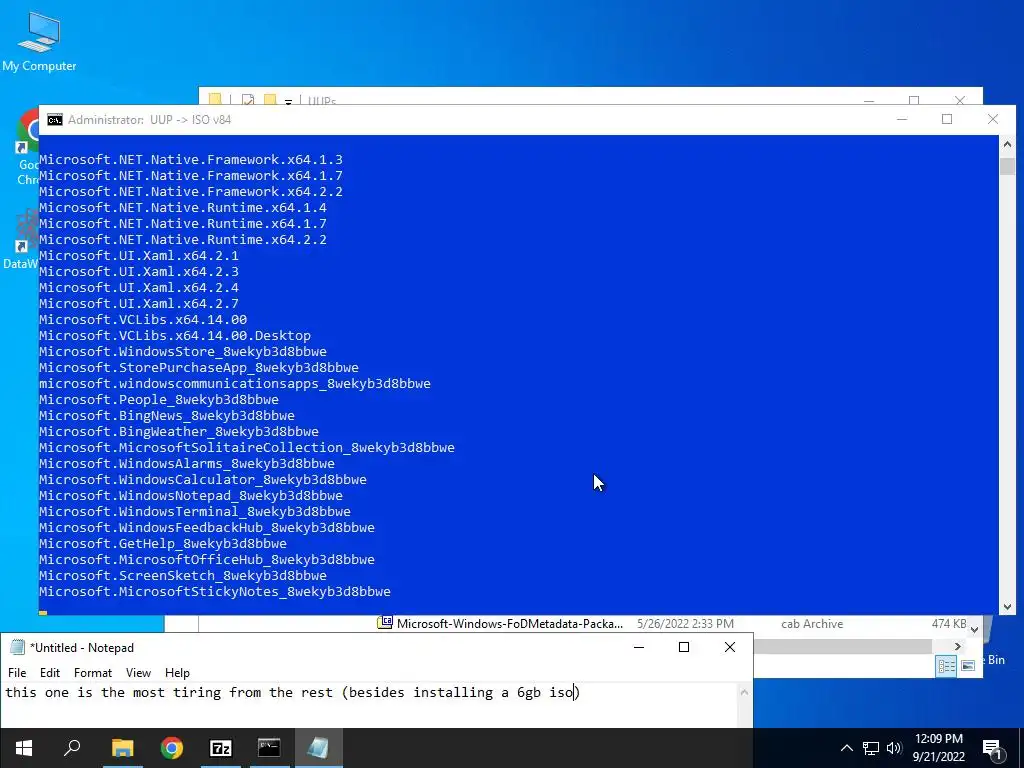The height and width of the screenshot is (768, 1024).
Task: Click Microsoft.WindowsCalculator_8wekyb3d8bbwe console line
Action: [202, 479]
